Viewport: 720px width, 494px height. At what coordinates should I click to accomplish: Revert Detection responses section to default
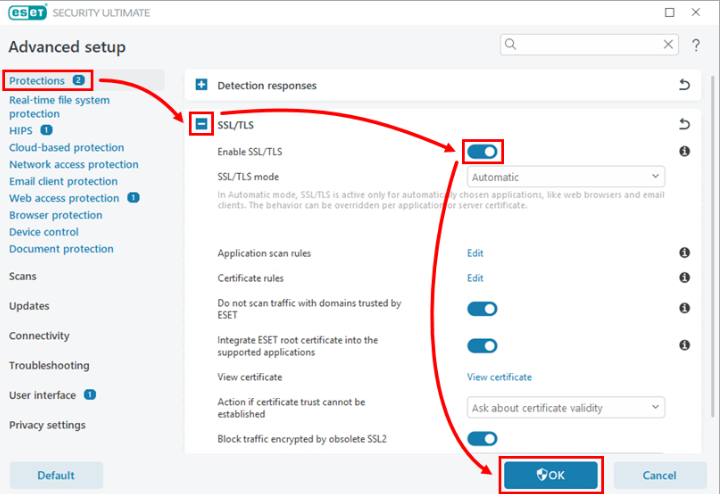click(684, 85)
